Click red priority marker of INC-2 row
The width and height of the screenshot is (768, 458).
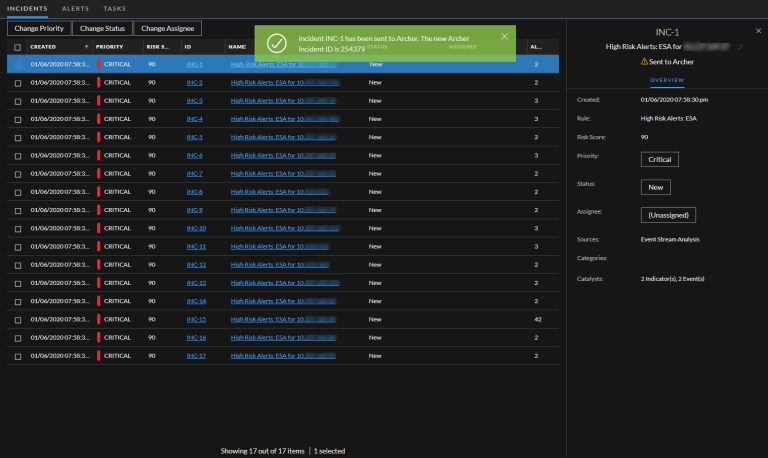pos(98,83)
